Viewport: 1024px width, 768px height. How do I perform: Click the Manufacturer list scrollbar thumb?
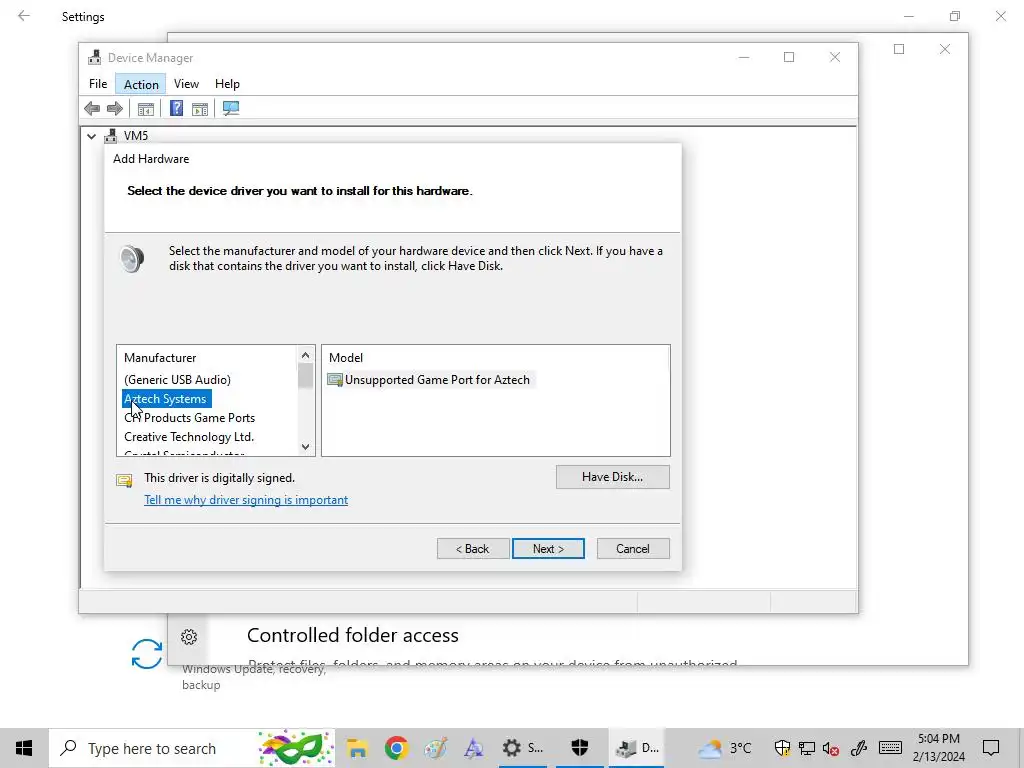pyautogui.click(x=305, y=376)
